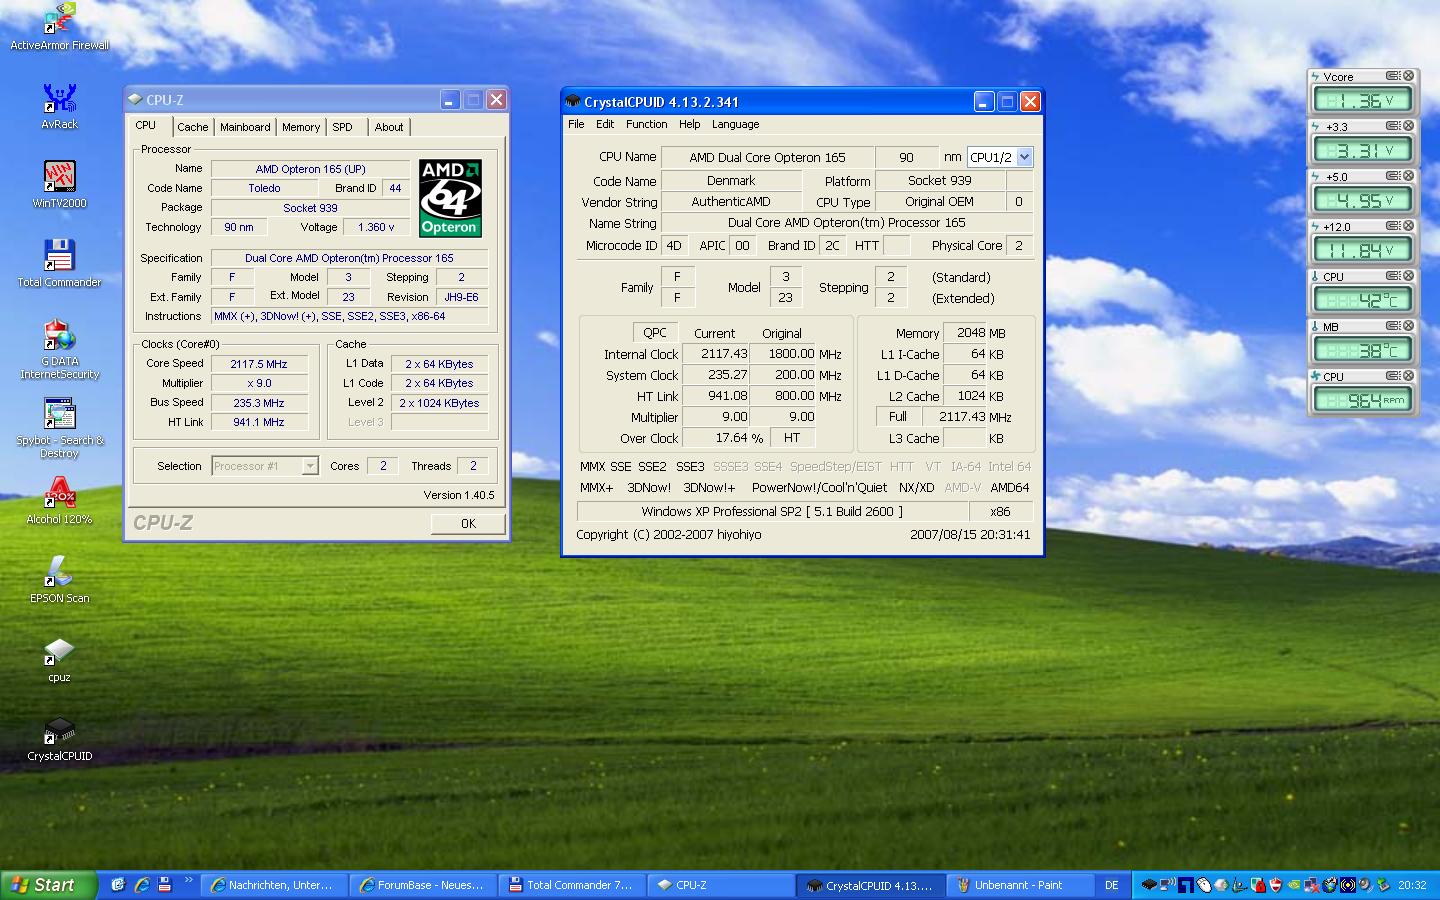Viewport: 1440px width, 900px height.
Task: Click the Start button
Action: point(49,885)
